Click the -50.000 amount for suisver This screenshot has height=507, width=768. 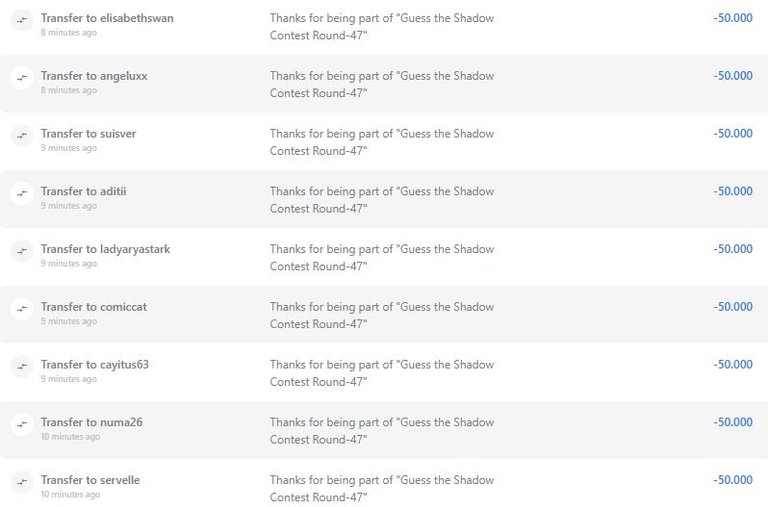733,134
